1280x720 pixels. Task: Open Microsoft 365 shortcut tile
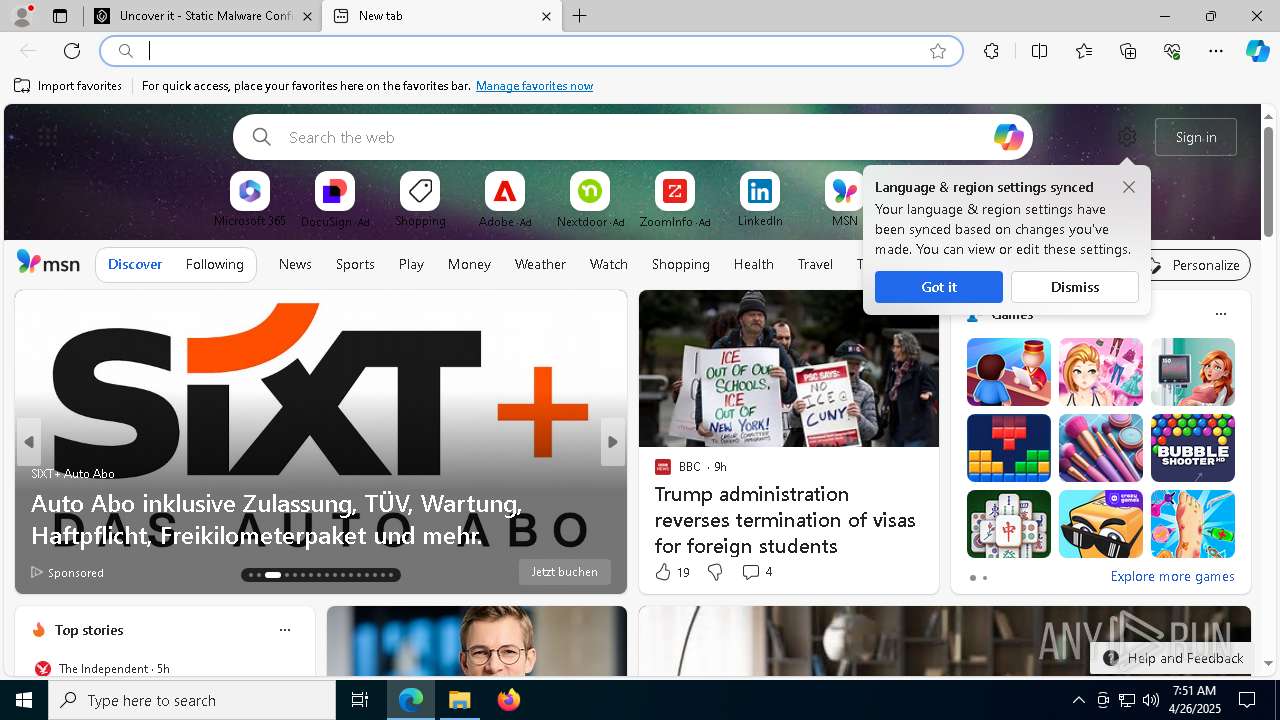click(x=250, y=200)
